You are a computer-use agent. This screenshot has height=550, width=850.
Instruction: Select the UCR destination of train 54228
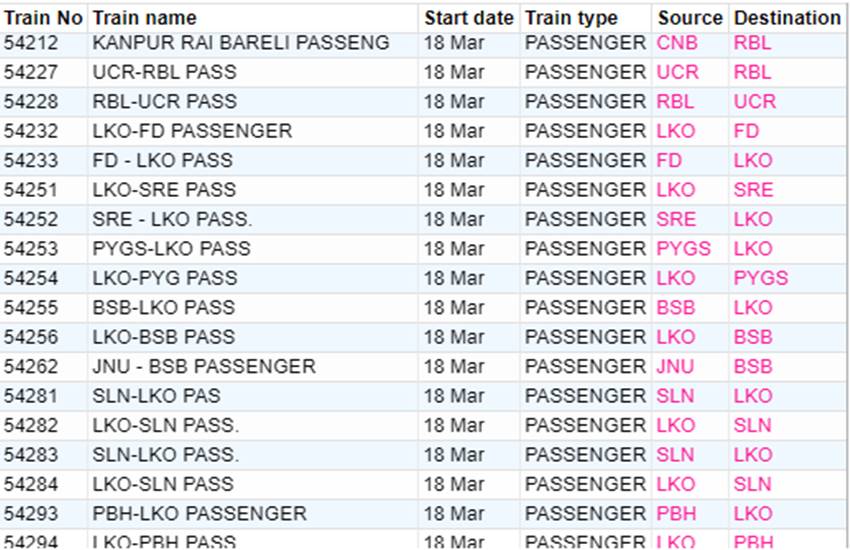coord(755,101)
